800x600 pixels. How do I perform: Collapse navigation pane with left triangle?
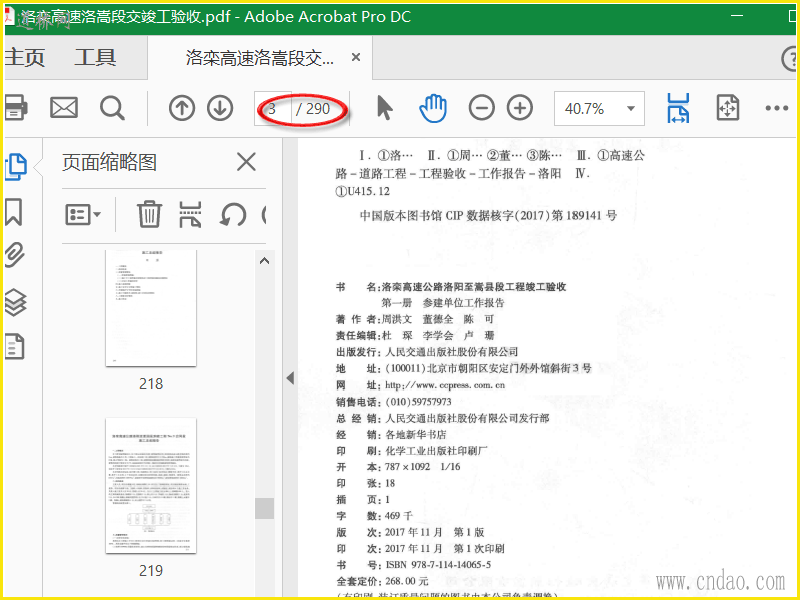click(x=290, y=378)
